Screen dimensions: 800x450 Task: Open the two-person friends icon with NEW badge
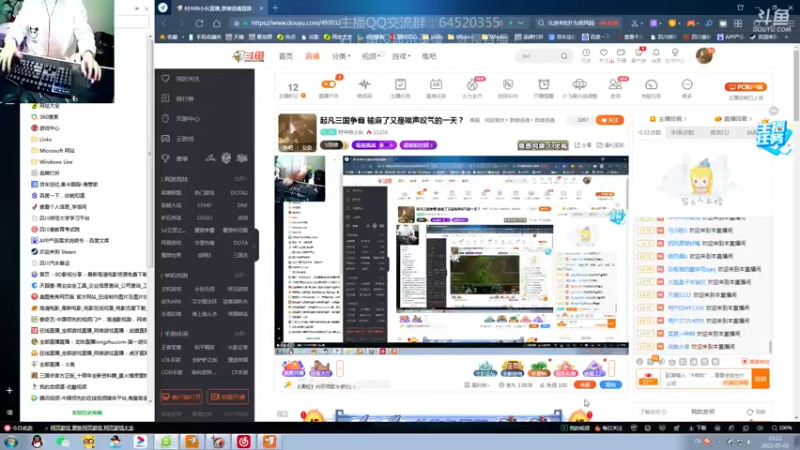[x=615, y=85]
